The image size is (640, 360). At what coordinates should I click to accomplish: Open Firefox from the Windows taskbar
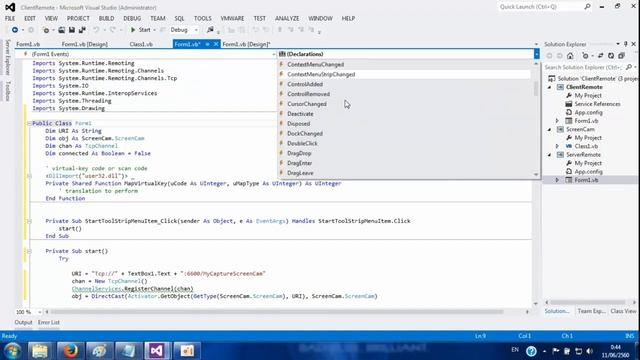click(x=70, y=351)
